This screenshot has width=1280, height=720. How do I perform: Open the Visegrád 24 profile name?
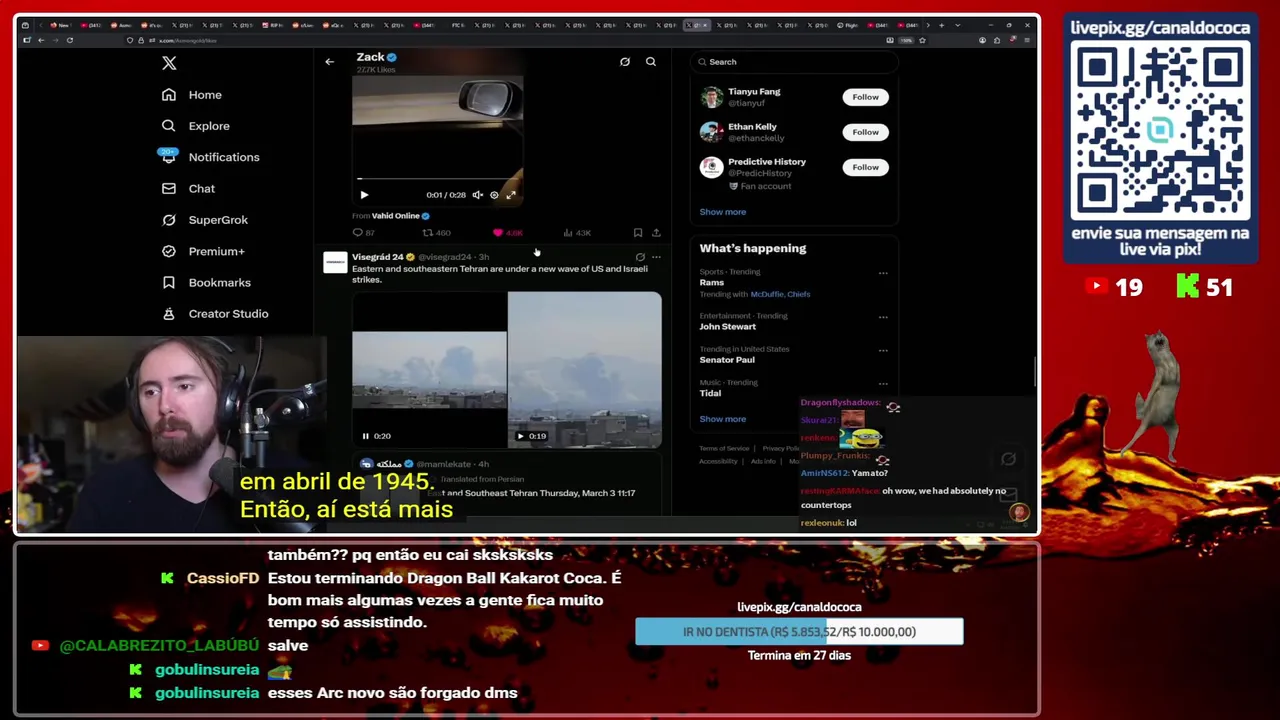click(x=378, y=257)
